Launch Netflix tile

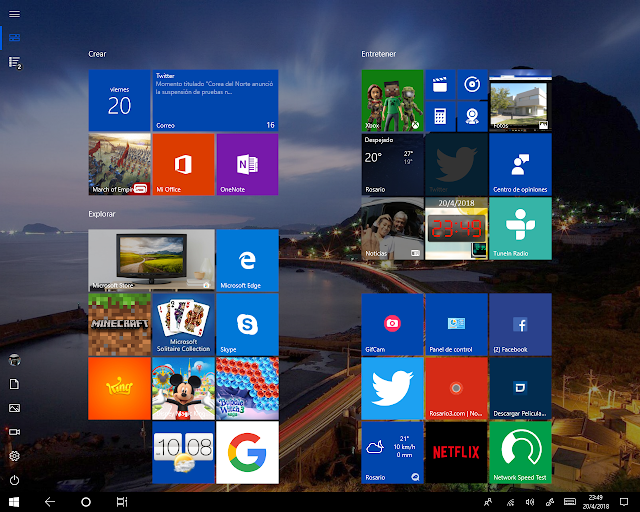click(456, 452)
